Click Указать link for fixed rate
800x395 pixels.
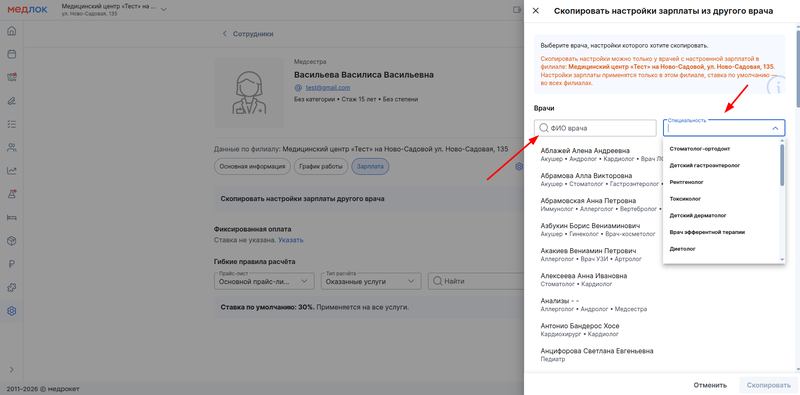click(291, 240)
